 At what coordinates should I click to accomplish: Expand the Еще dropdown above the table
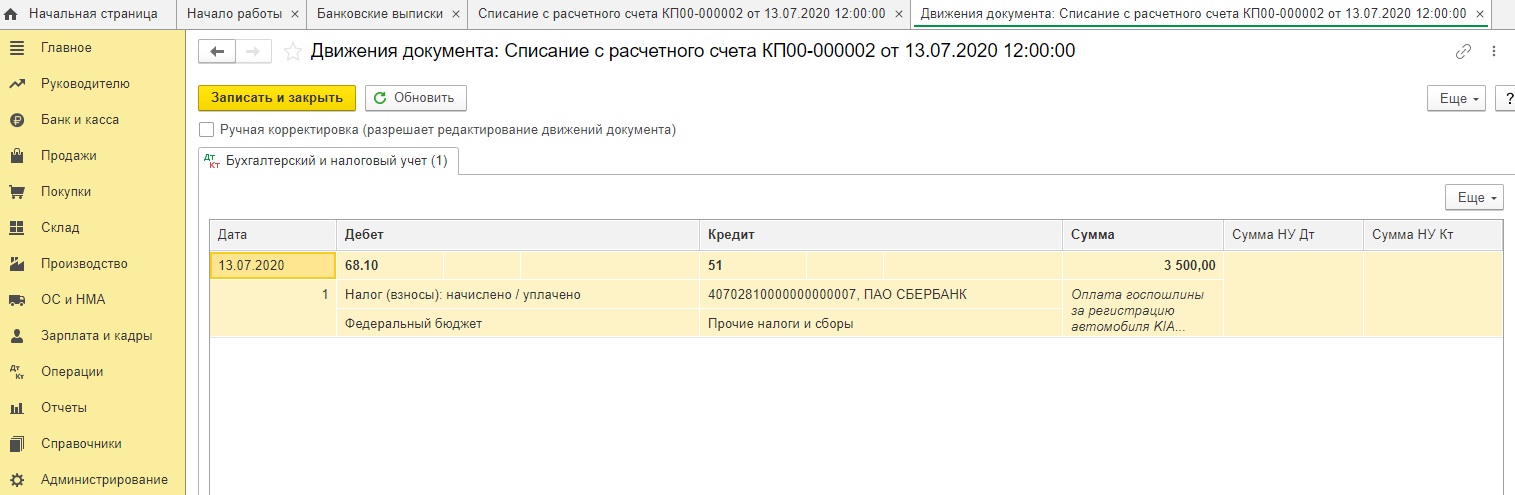pos(1475,198)
